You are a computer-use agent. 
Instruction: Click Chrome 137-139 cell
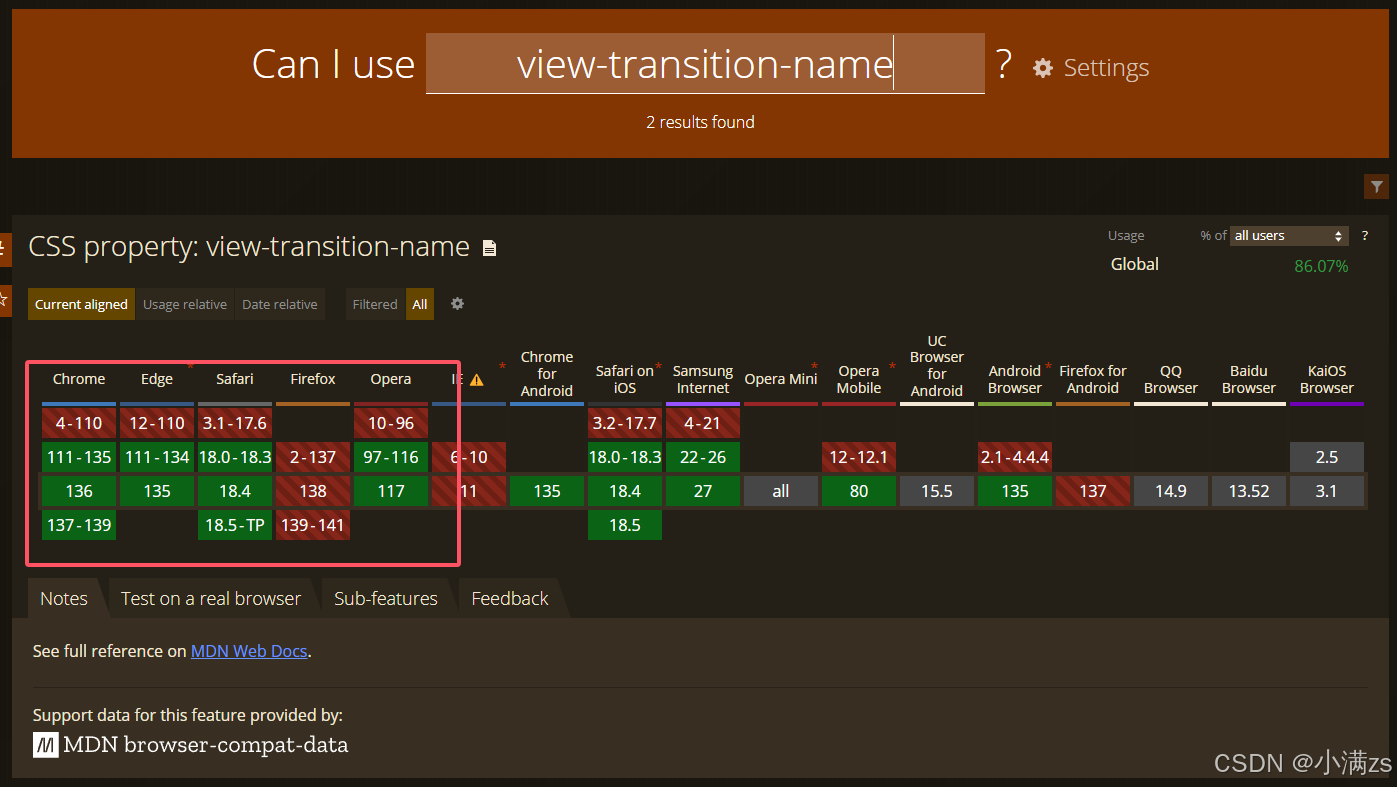click(79, 525)
